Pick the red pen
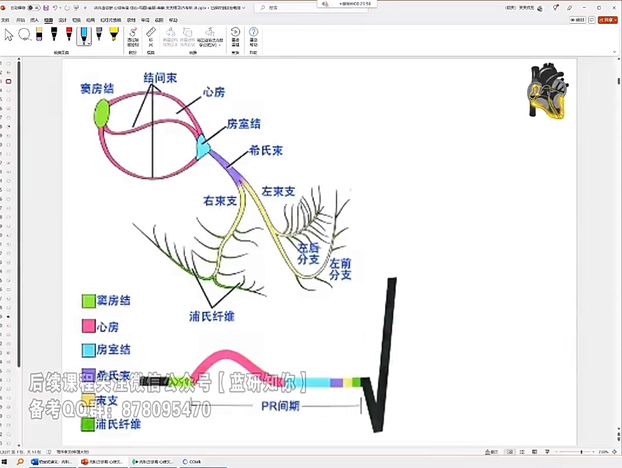The width and height of the screenshot is (622, 468). point(69,35)
